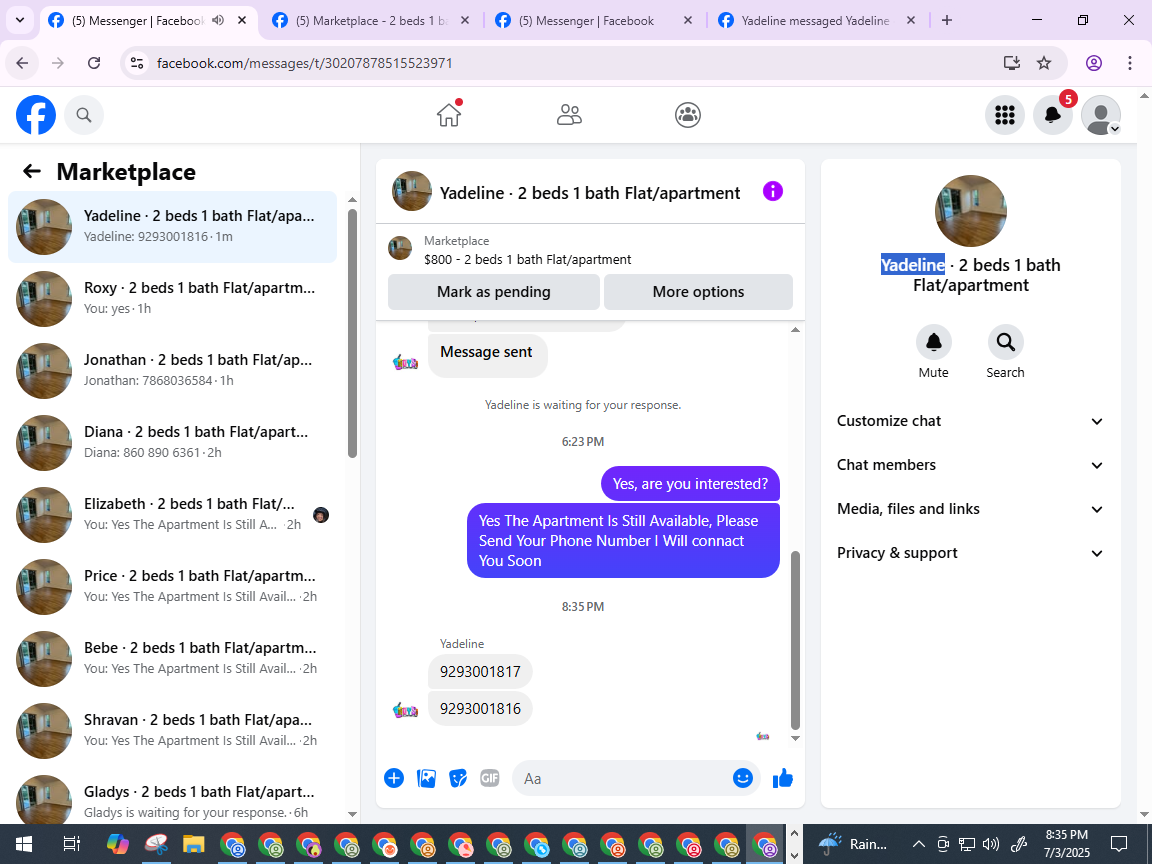Open volume control in system tray
This screenshot has height=864, width=1152.
point(991,843)
